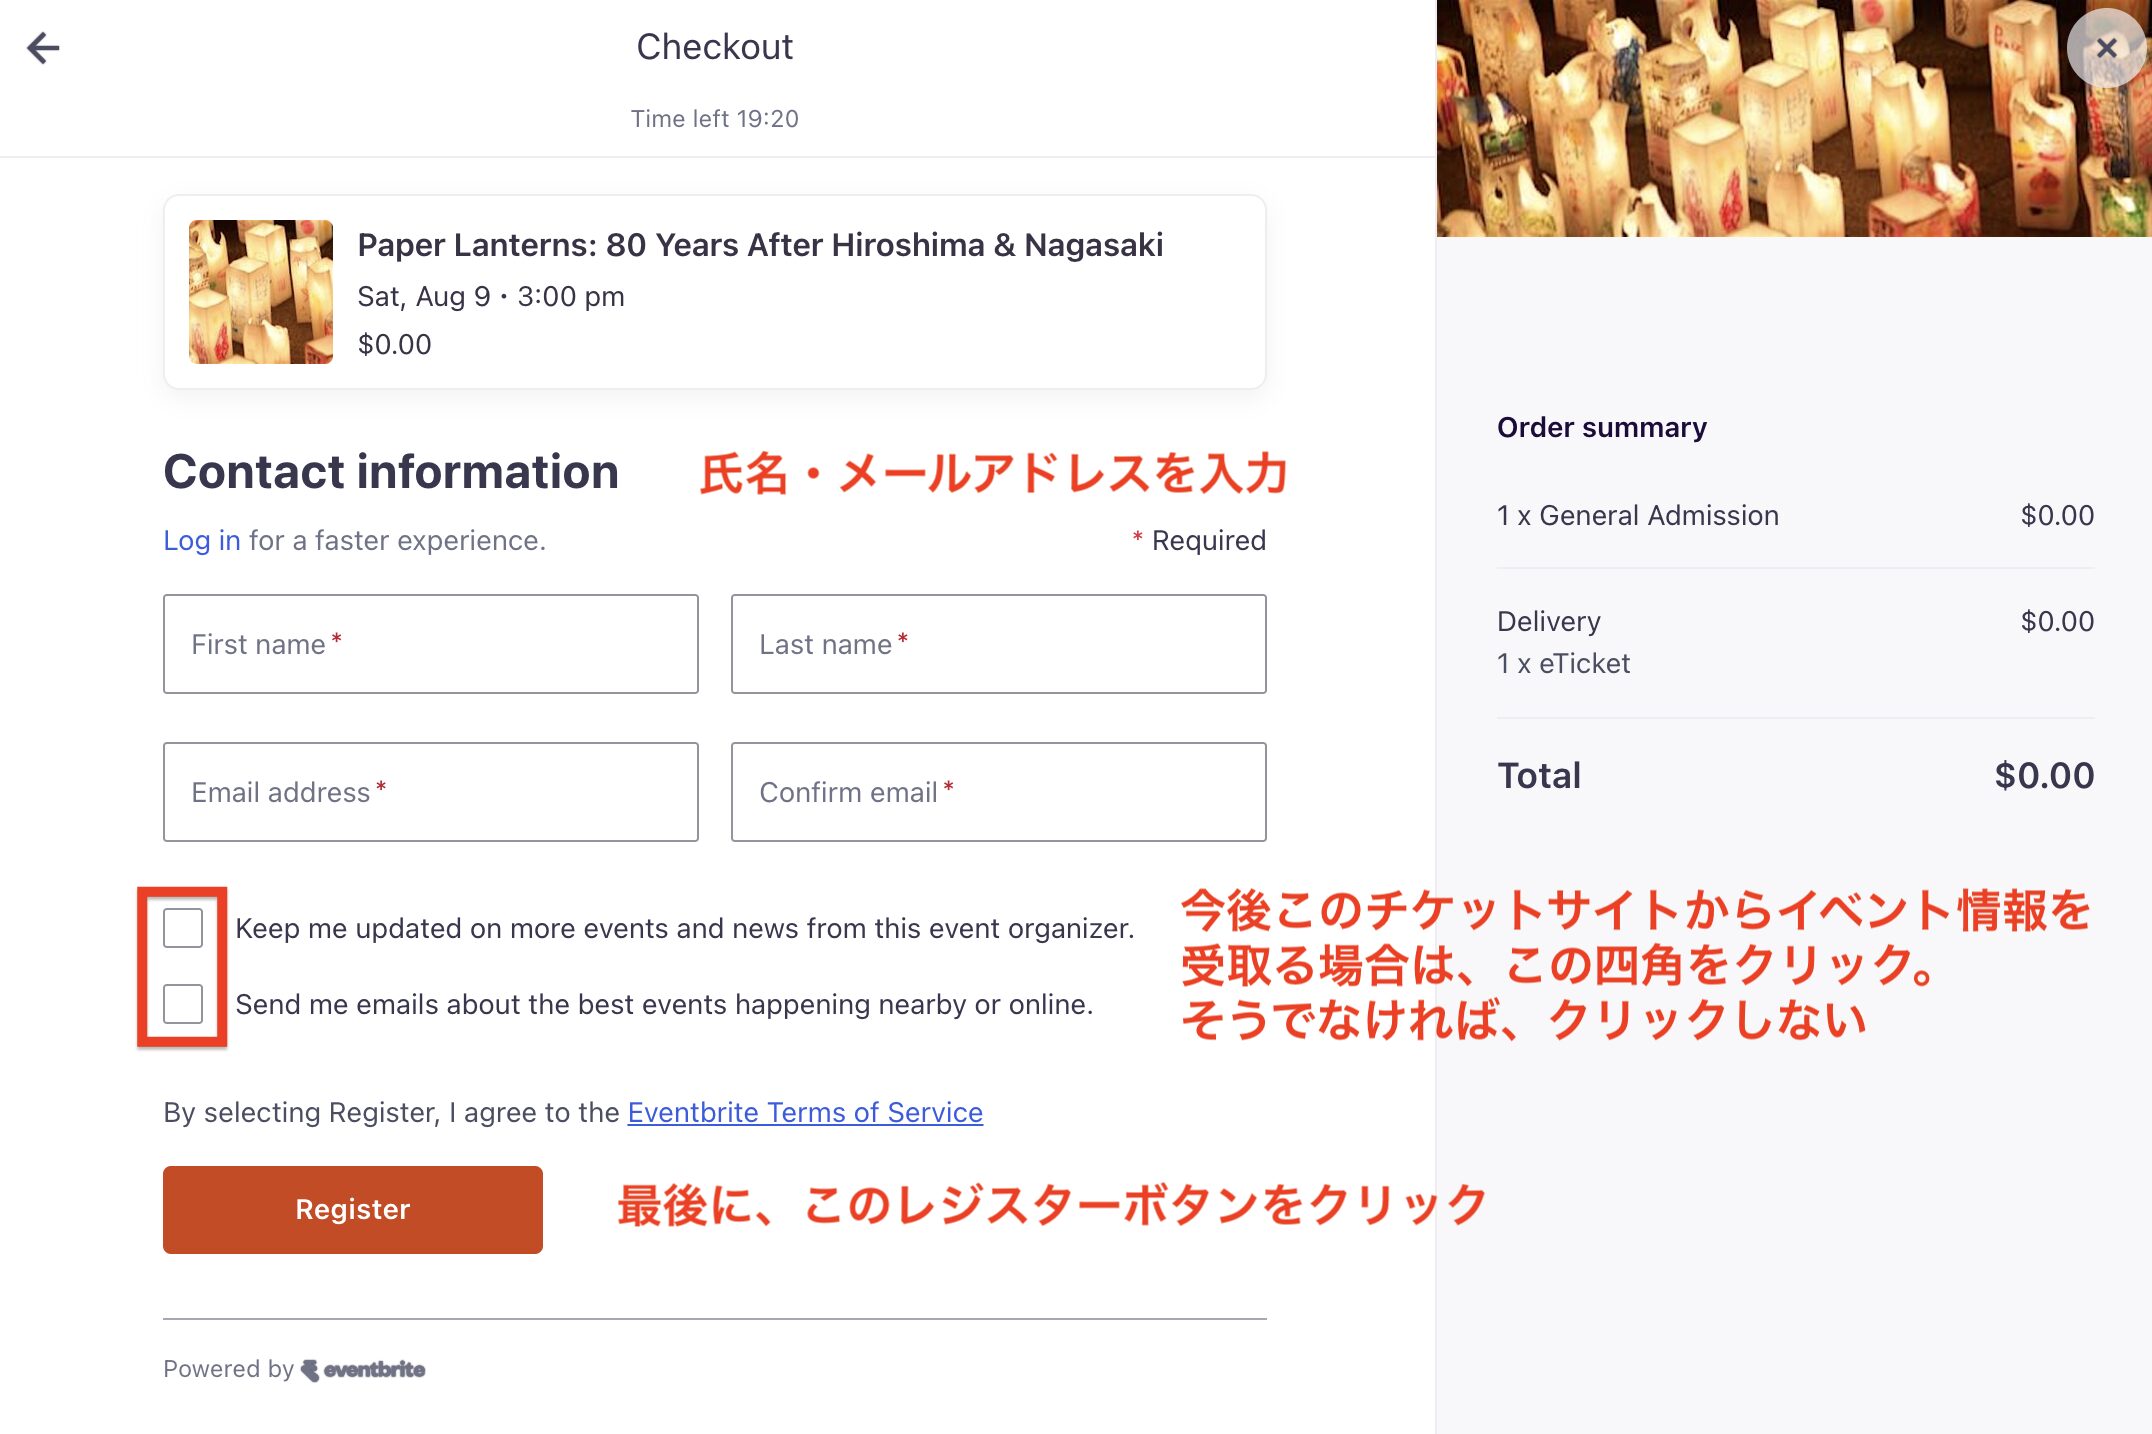This screenshot has height=1434, width=2152.
Task: Check the organizer updates checkbox
Action: click(x=183, y=928)
